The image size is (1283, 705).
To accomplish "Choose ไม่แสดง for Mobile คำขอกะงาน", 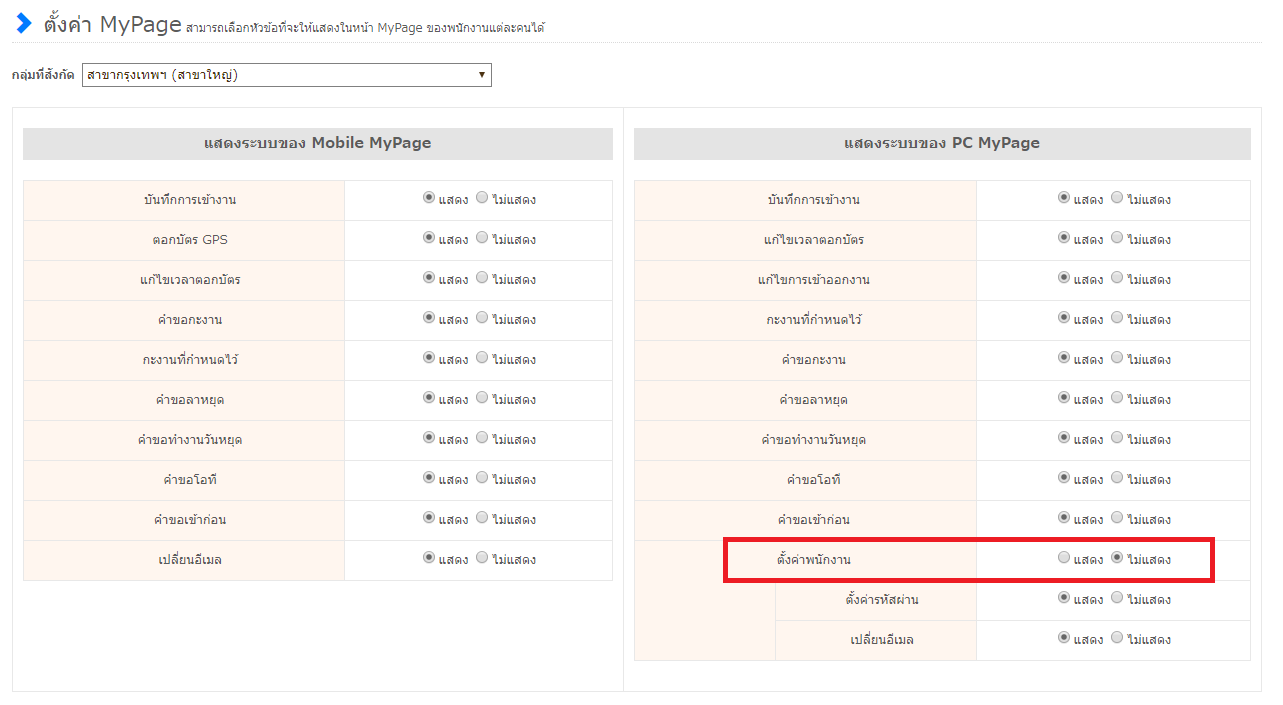I will [482, 318].
